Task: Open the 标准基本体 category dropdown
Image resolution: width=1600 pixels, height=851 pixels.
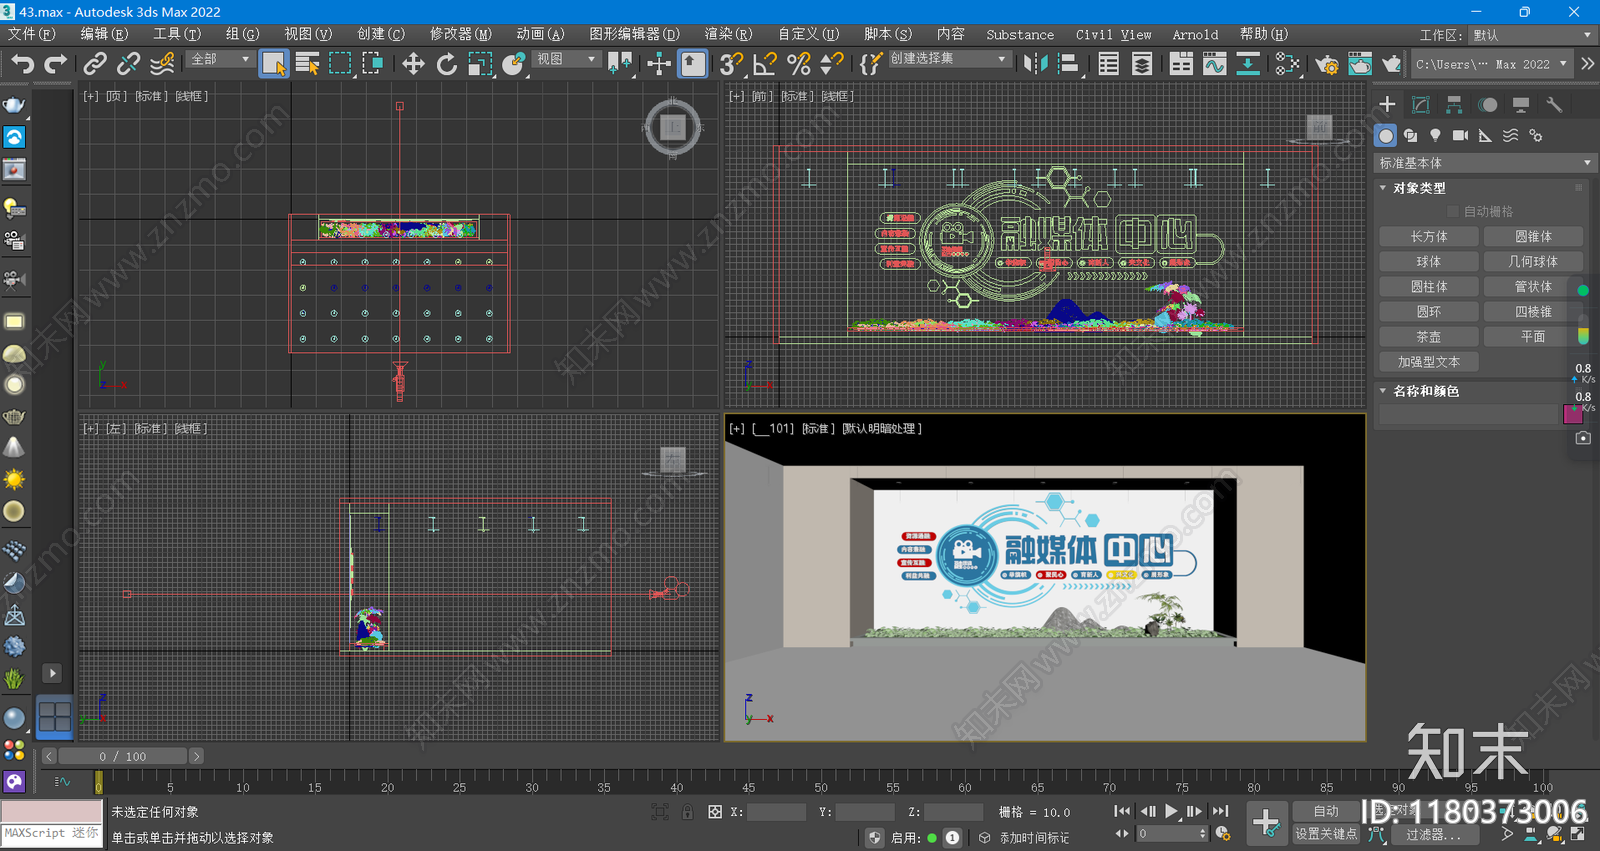Action: click(1485, 163)
